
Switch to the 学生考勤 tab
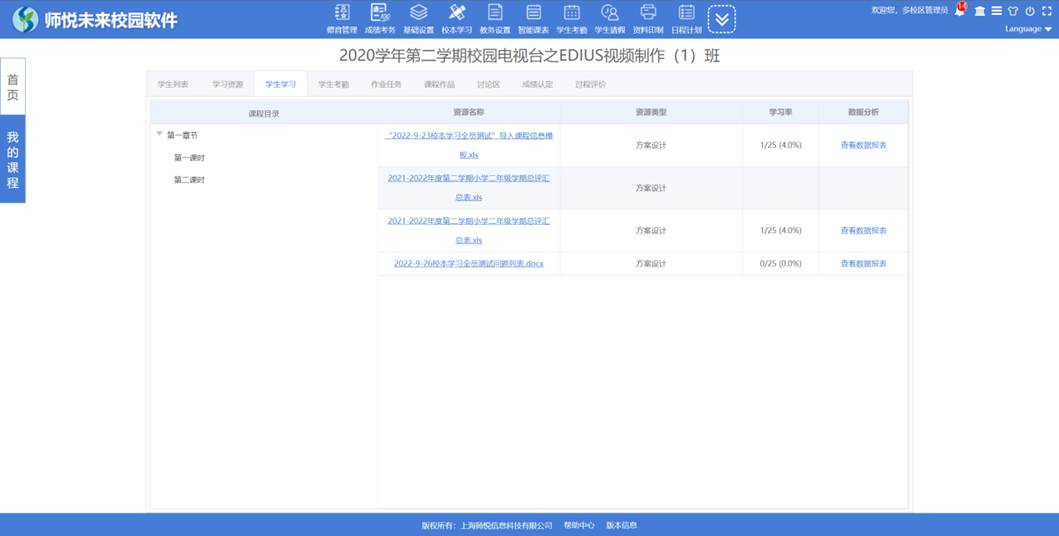[x=333, y=85]
